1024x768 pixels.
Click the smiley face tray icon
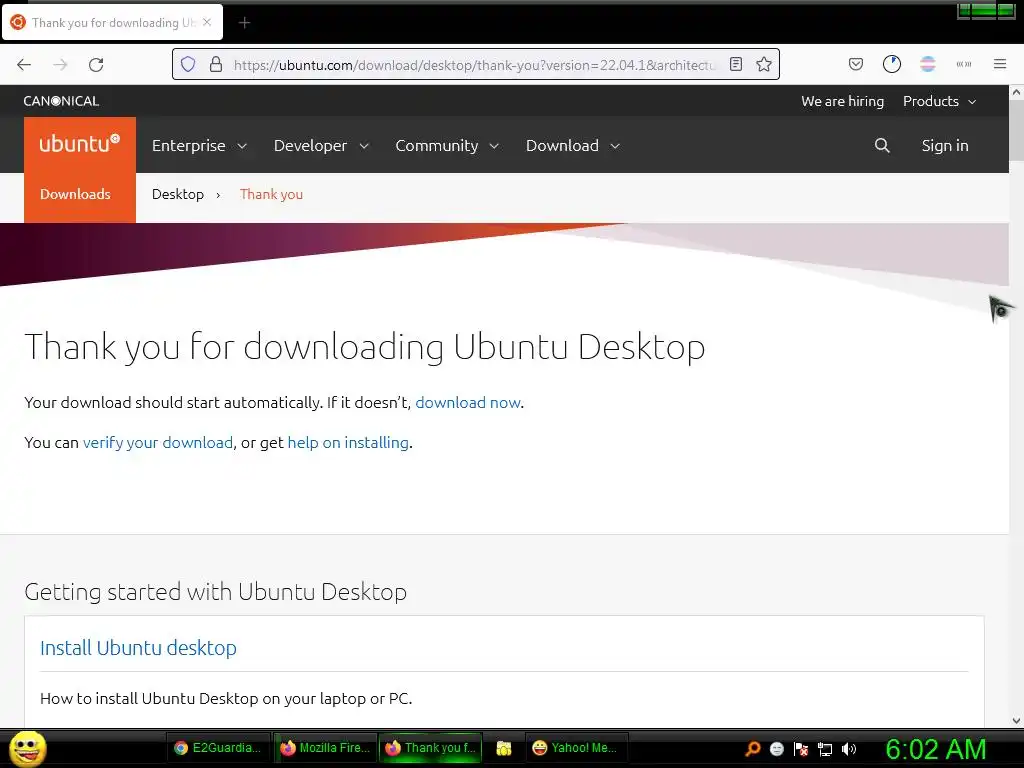tap(776, 749)
